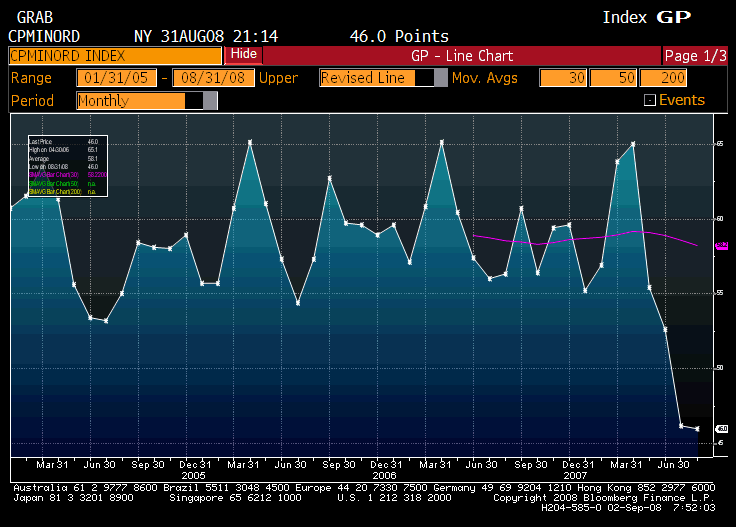Click the 46.0 Points header value

(399, 37)
